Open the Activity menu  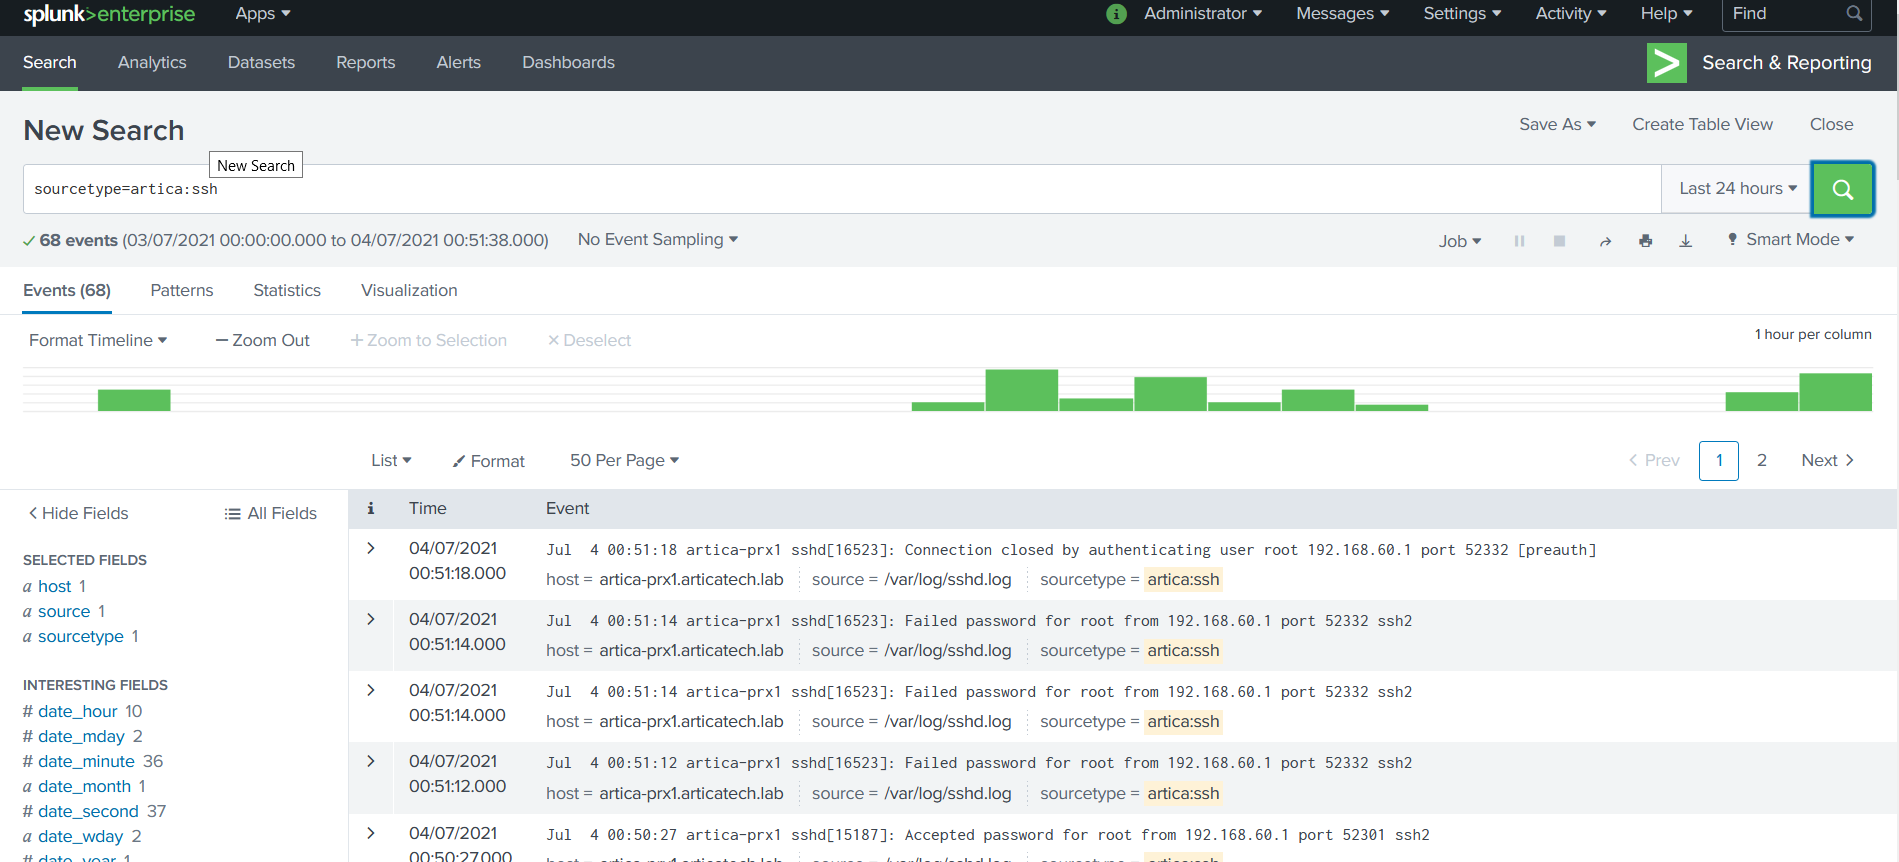point(1571,14)
